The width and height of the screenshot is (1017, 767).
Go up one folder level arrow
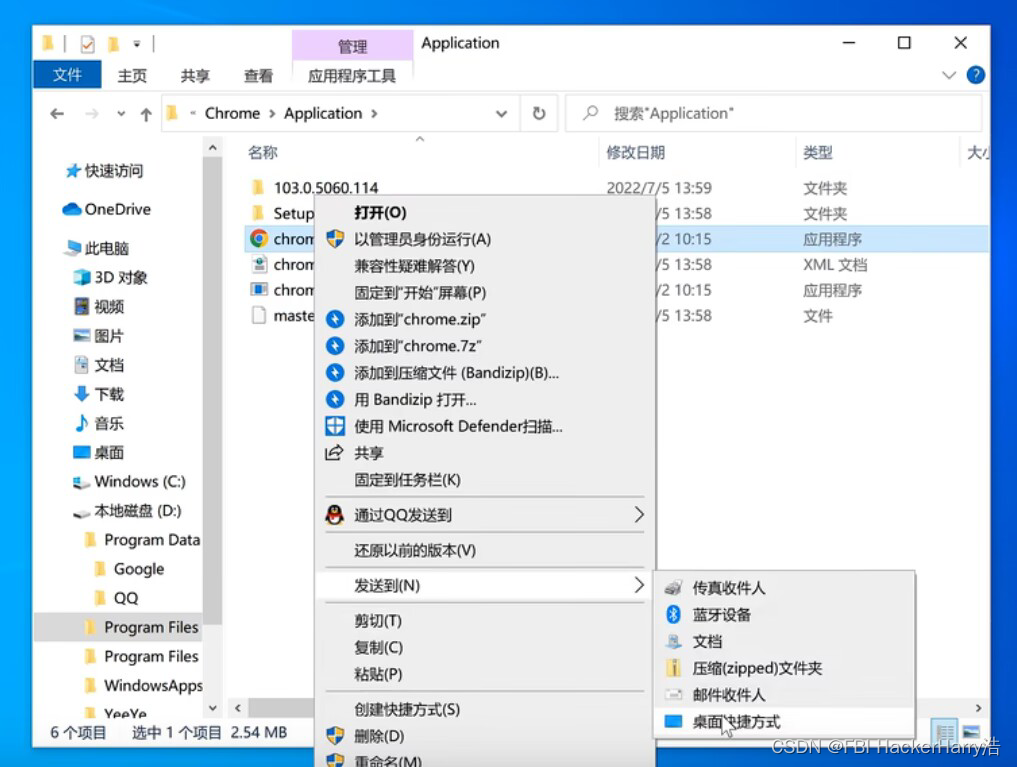(x=146, y=115)
